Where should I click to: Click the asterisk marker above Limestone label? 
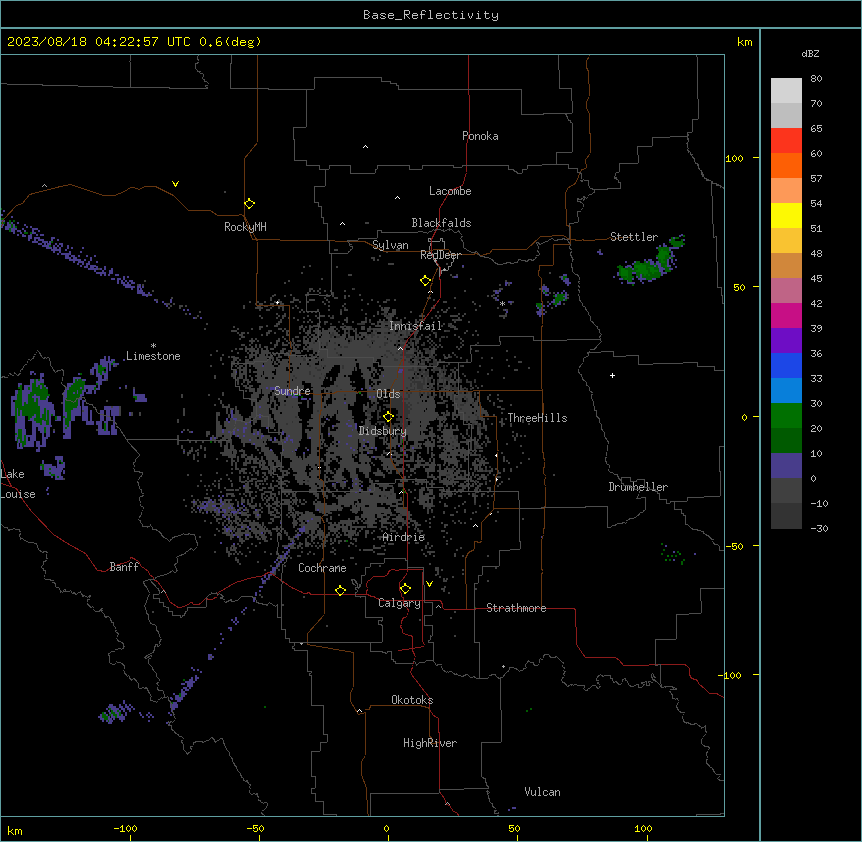[x=153, y=346]
